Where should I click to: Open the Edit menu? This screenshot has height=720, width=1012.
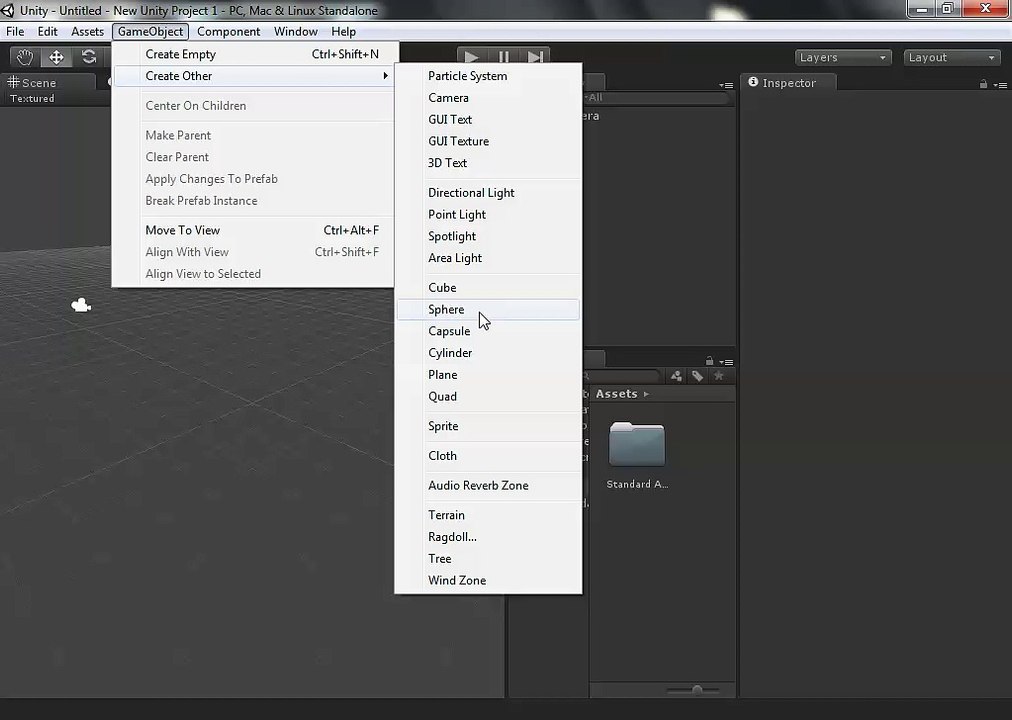pyautogui.click(x=47, y=32)
